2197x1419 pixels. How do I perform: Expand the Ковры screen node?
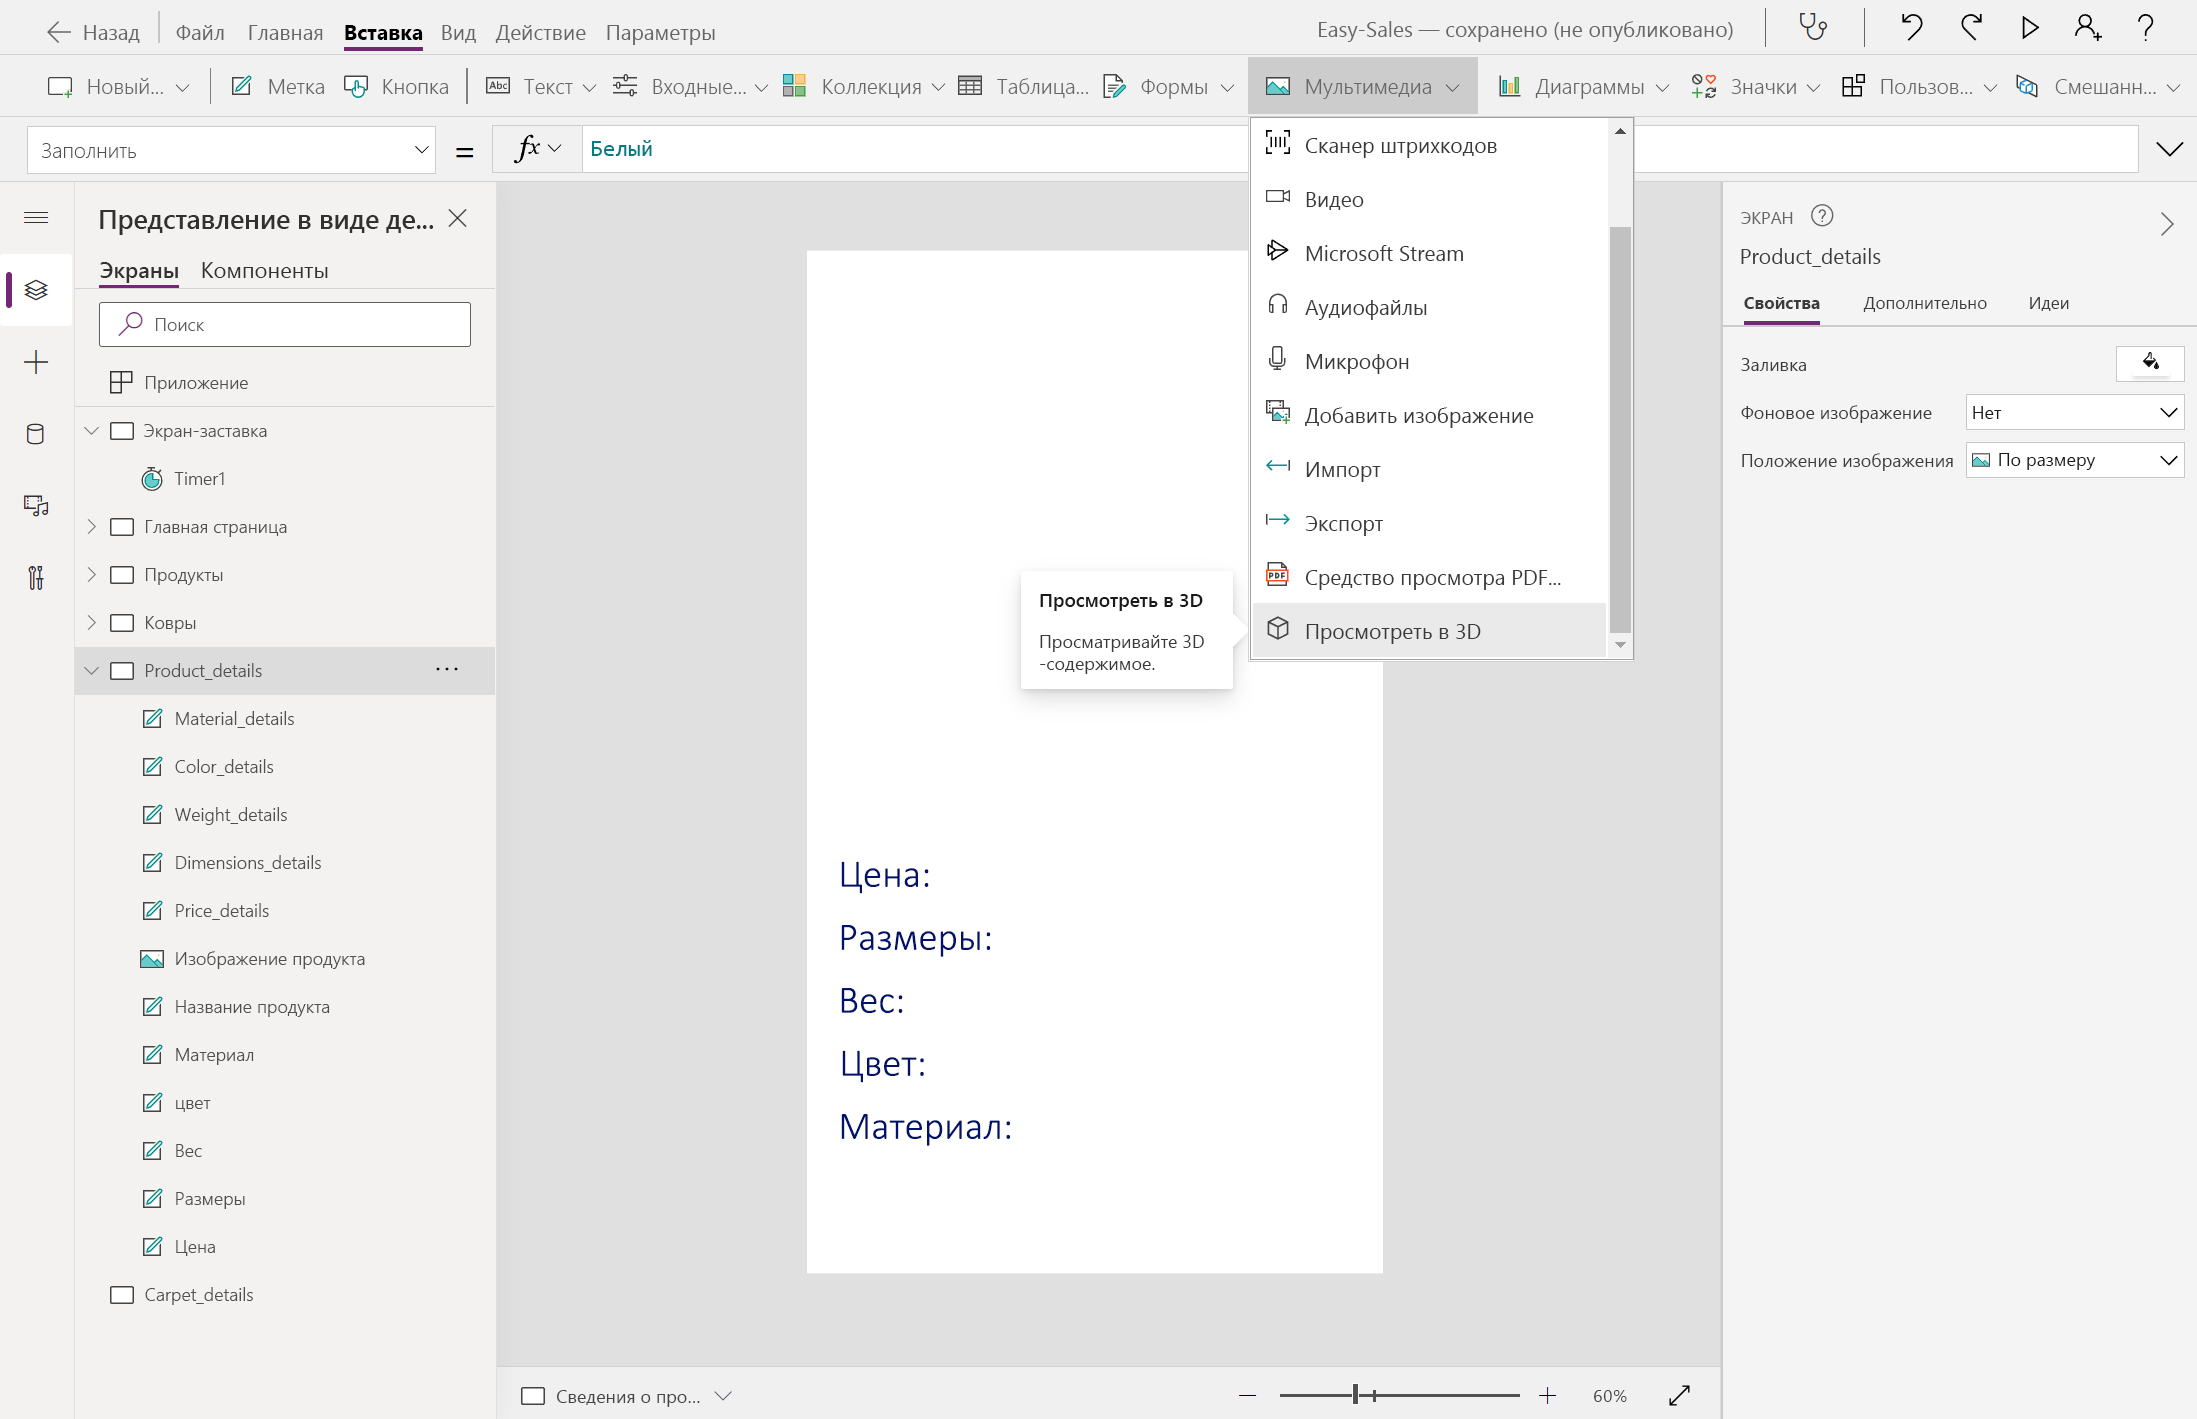pos(92,623)
